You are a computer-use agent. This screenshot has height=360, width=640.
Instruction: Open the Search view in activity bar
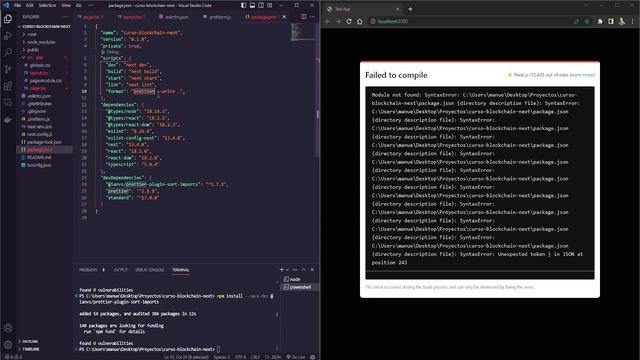coord(8,52)
